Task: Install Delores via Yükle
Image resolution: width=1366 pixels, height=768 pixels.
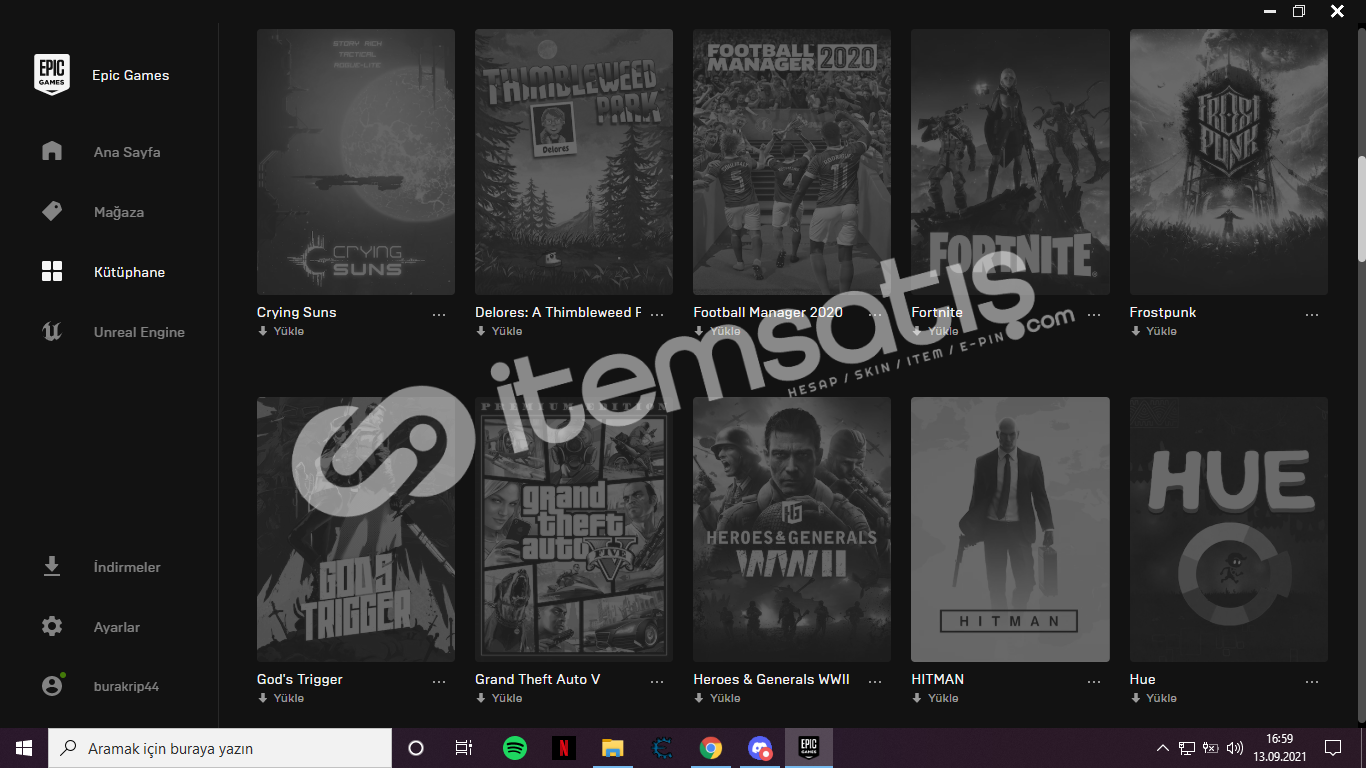Action: 499,331
